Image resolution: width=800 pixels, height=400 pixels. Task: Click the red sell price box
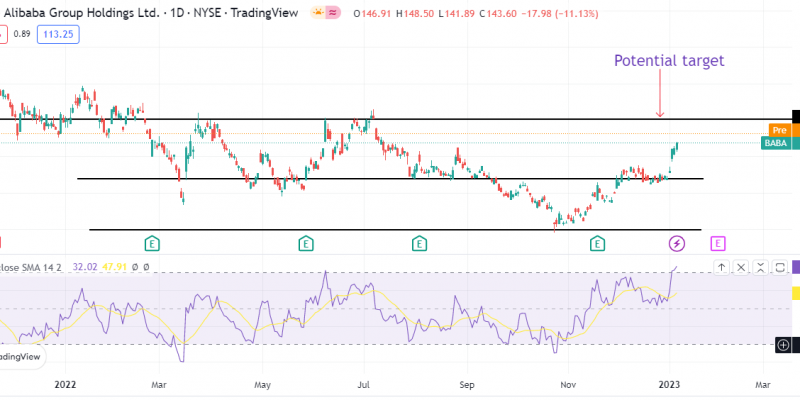click(3, 34)
